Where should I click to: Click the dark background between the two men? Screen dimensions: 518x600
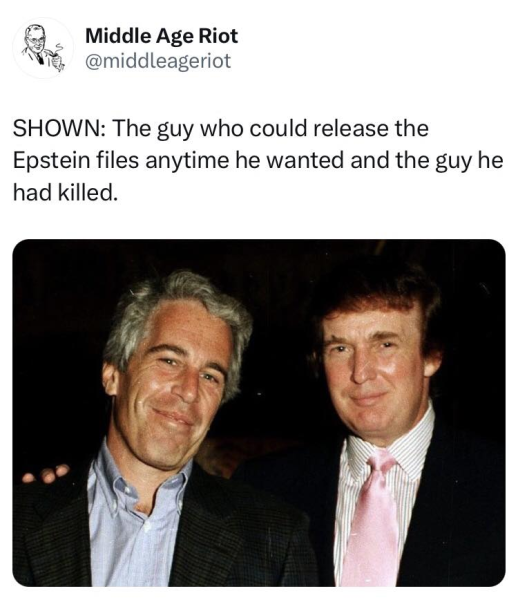pyautogui.click(x=279, y=344)
